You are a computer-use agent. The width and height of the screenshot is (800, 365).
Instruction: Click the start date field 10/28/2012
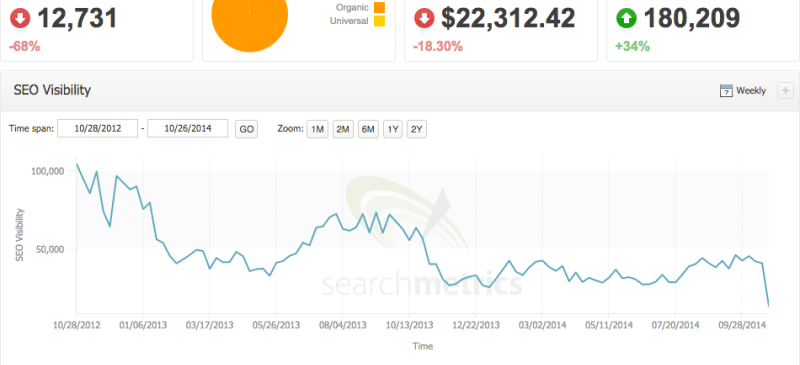click(97, 129)
